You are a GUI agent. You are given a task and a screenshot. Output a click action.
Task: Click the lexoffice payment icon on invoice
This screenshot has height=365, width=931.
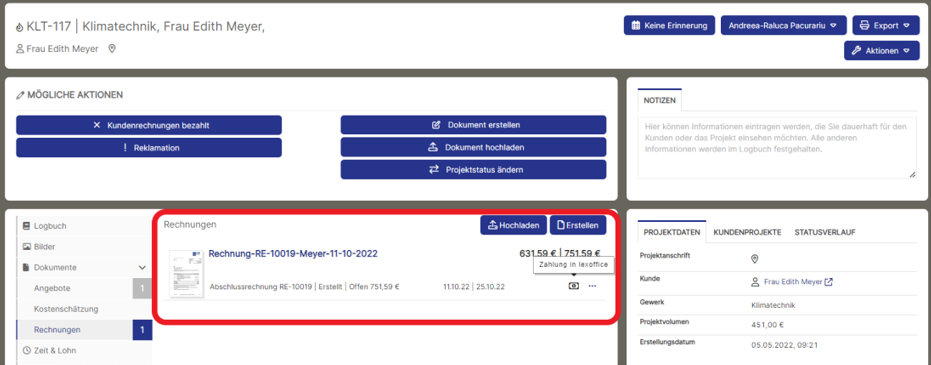[574, 286]
